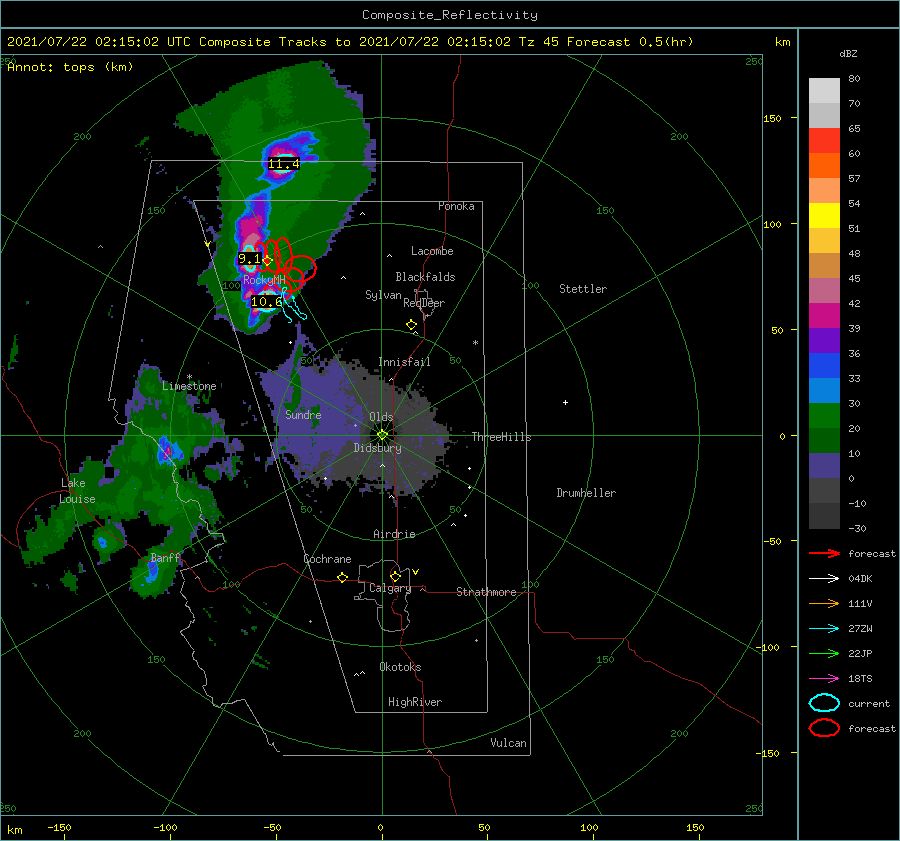The image size is (900, 841).
Task: Click the Ponoka town label
Action: point(456,206)
